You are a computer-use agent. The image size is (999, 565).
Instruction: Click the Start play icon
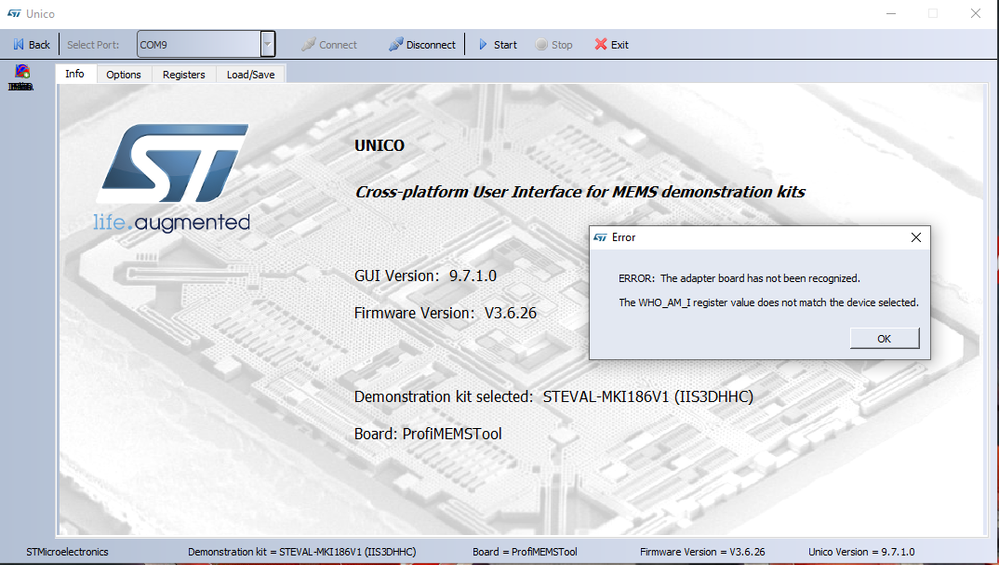point(483,45)
